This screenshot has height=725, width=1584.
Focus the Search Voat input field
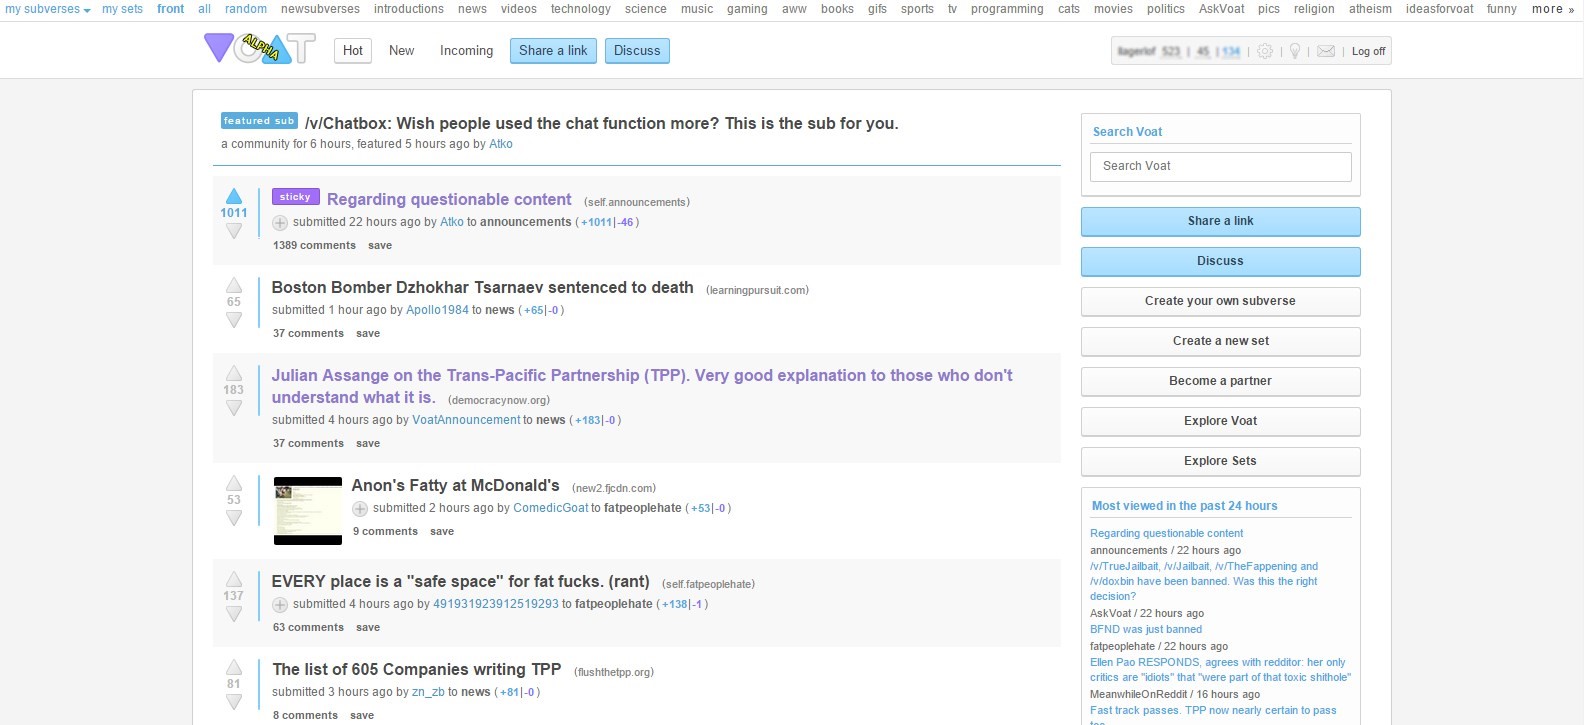coord(1220,166)
